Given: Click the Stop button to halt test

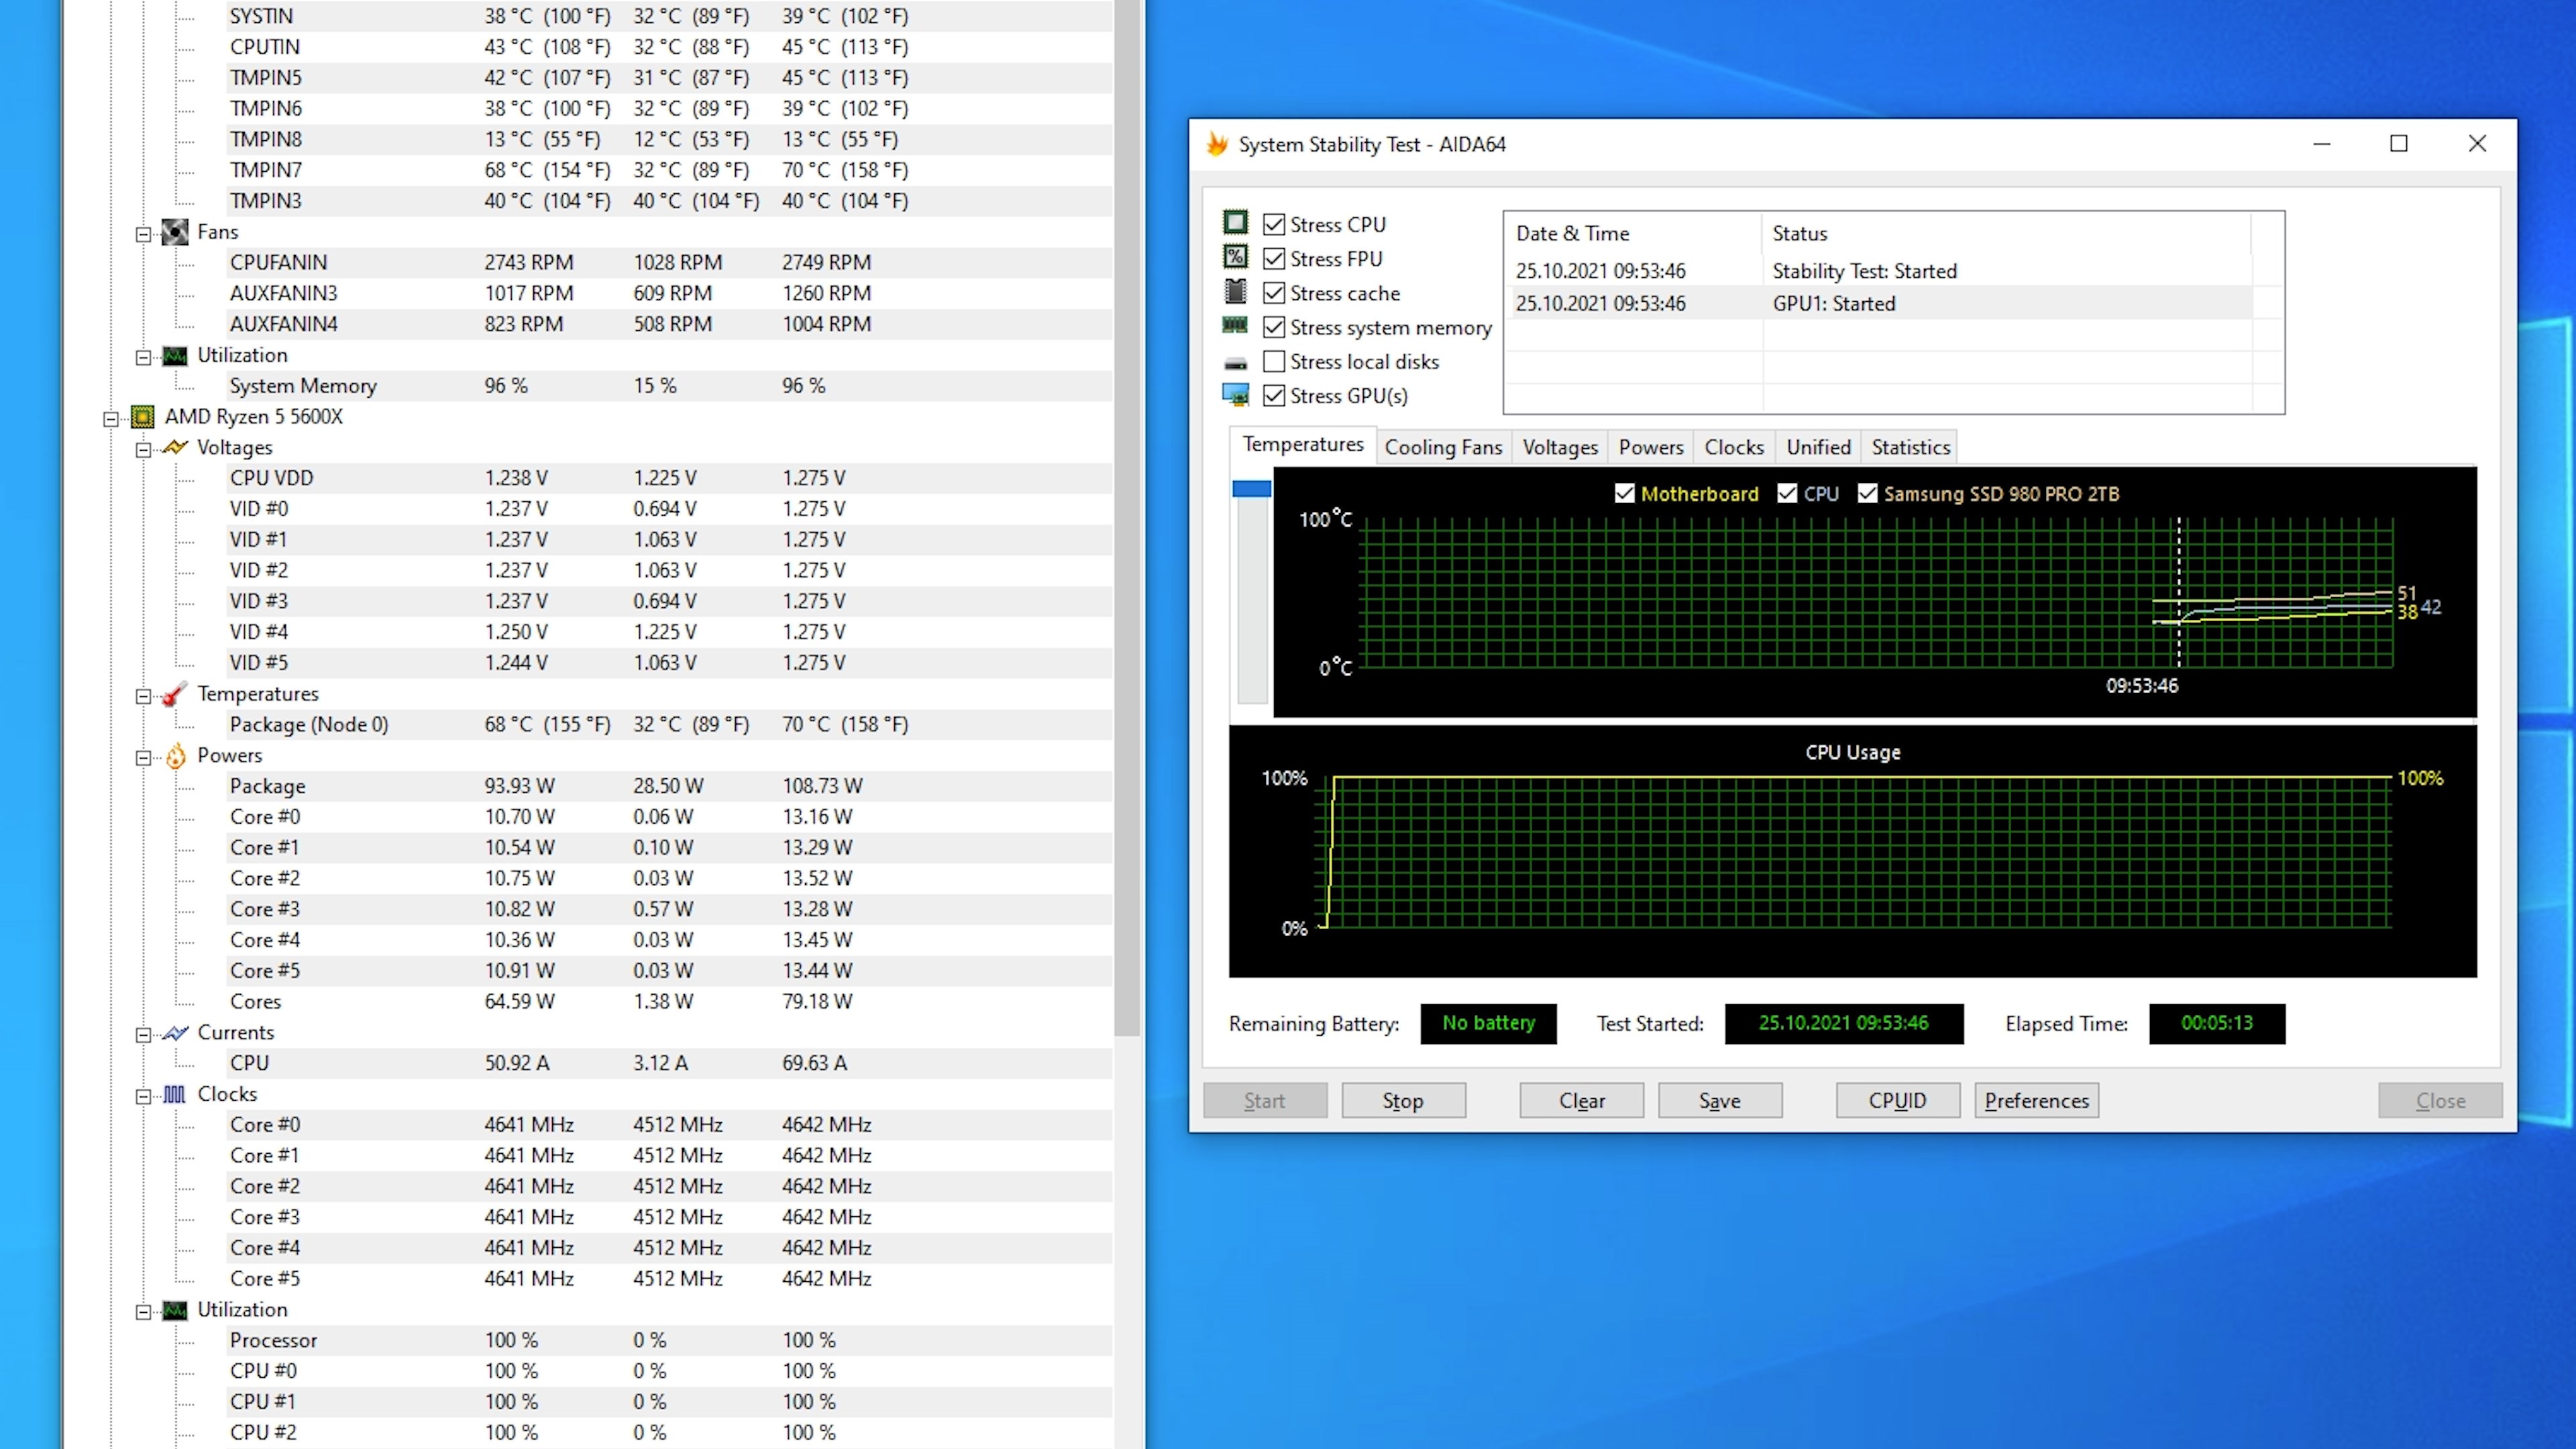Looking at the screenshot, I should point(1403,1099).
